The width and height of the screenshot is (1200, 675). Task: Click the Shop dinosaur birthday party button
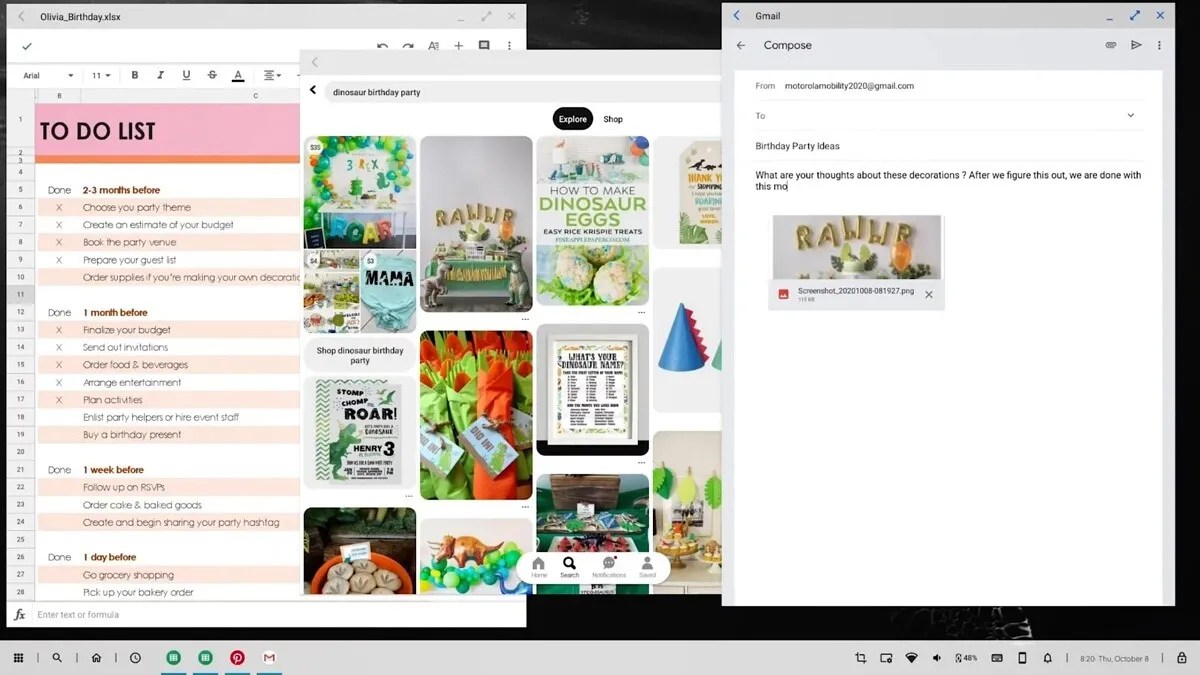tap(360, 354)
